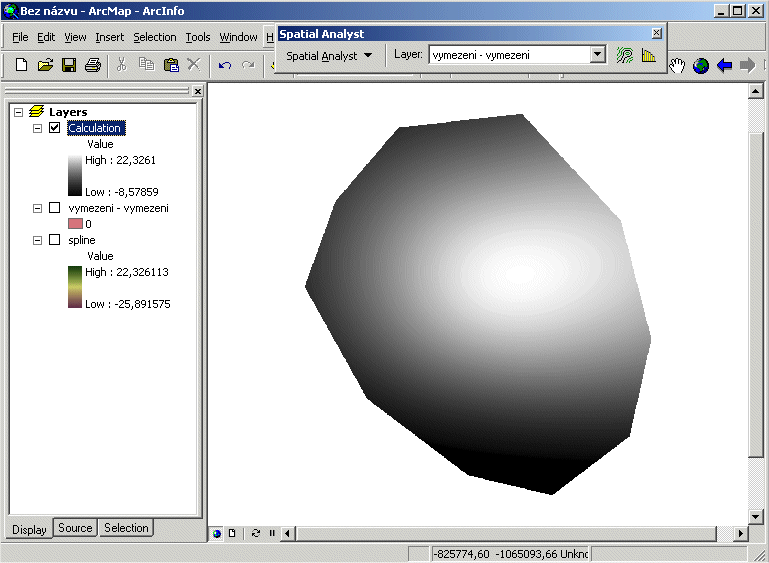The height and width of the screenshot is (563, 769).
Task: Switch to the Source tab
Action: (x=75, y=528)
